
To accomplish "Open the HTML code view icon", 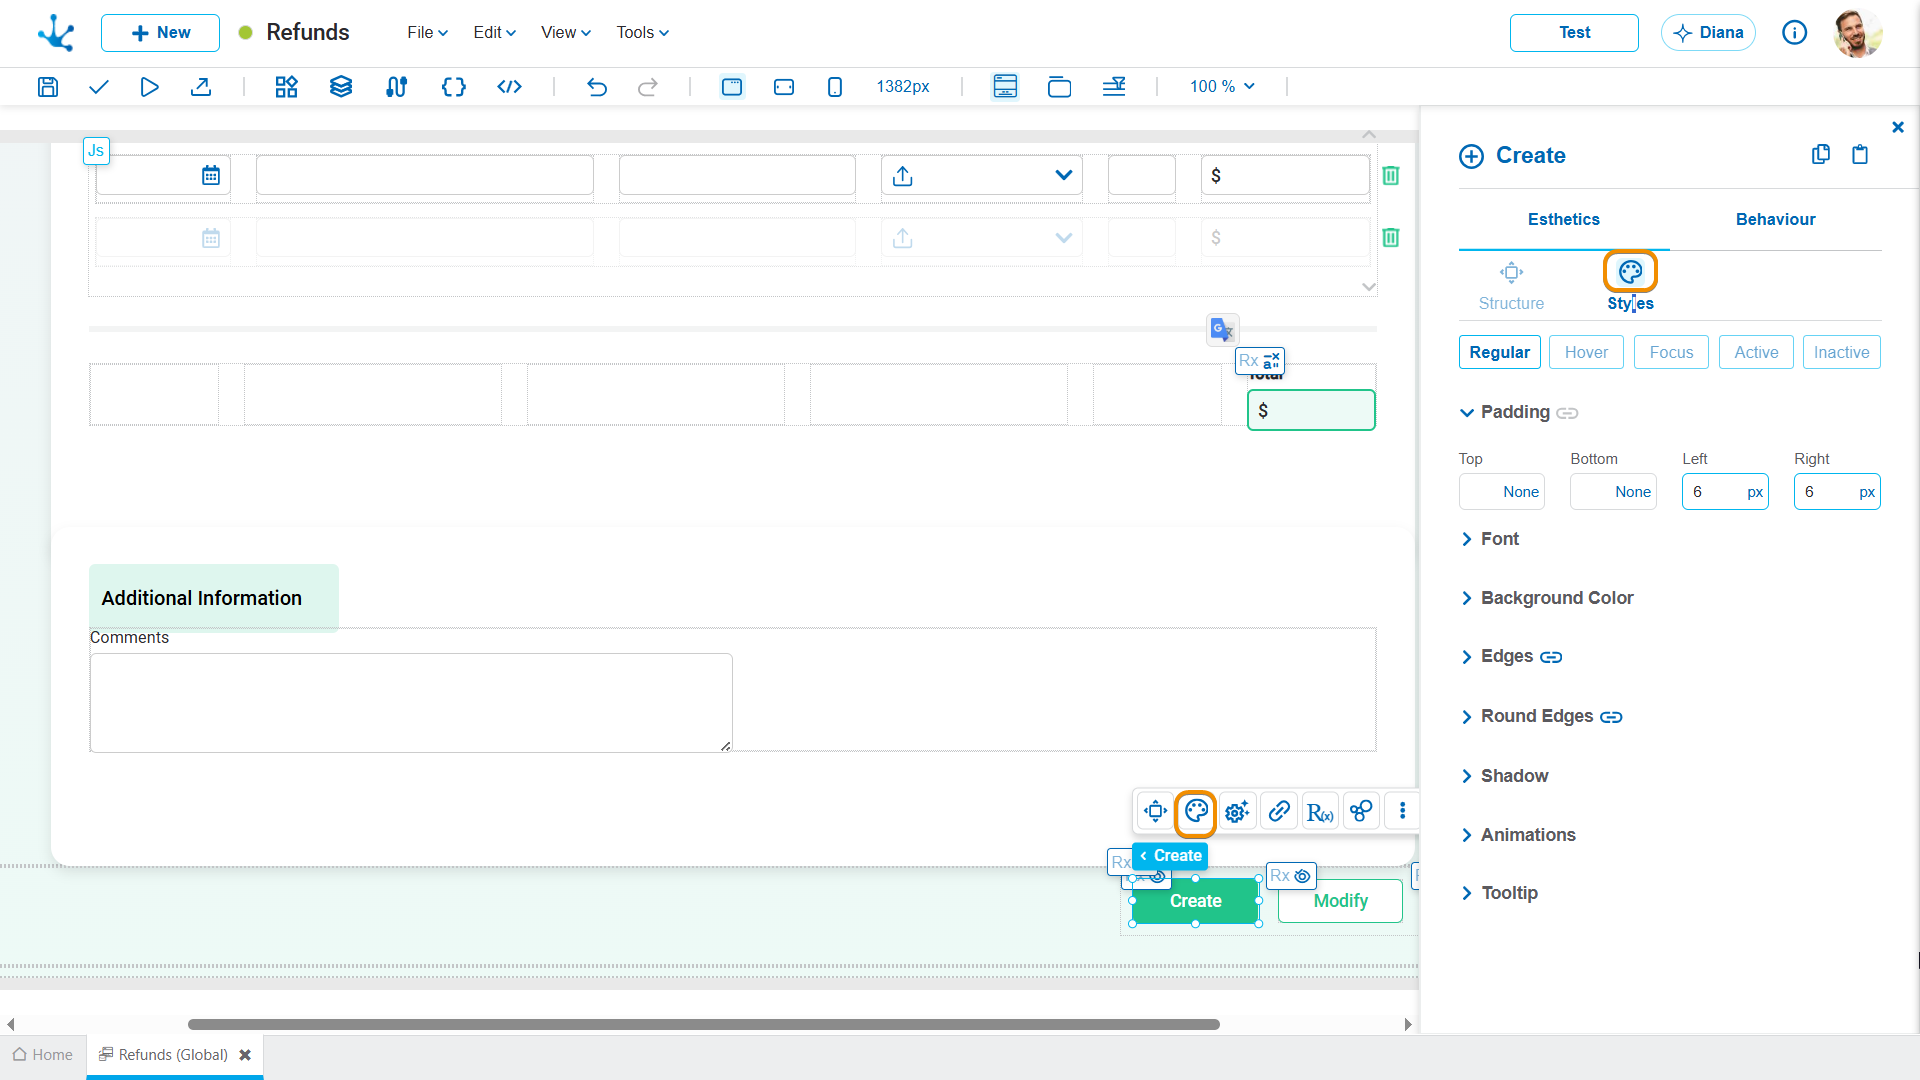I will click(509, 87).
